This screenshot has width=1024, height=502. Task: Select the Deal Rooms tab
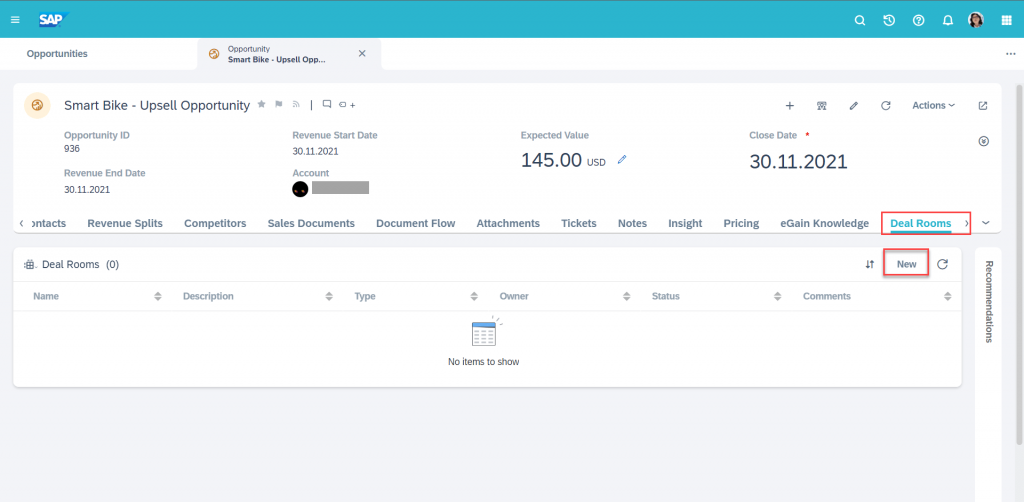tap(920, 223)
